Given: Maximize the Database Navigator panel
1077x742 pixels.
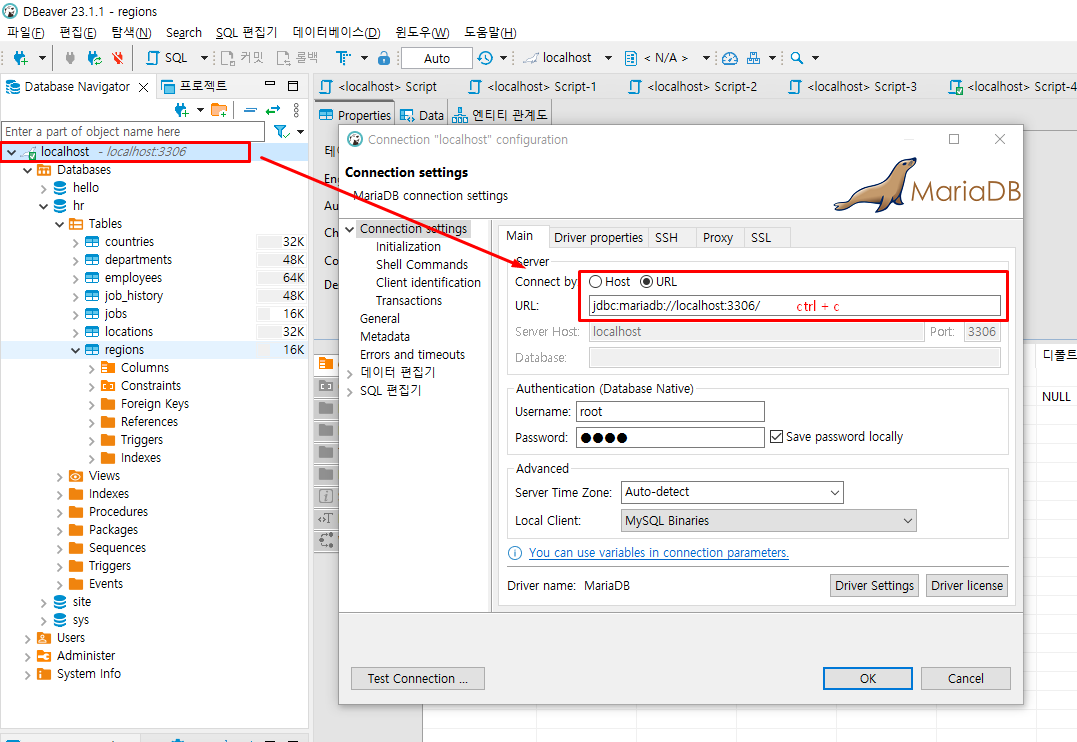Looking at the screenshot, I should tap(293, 85).
